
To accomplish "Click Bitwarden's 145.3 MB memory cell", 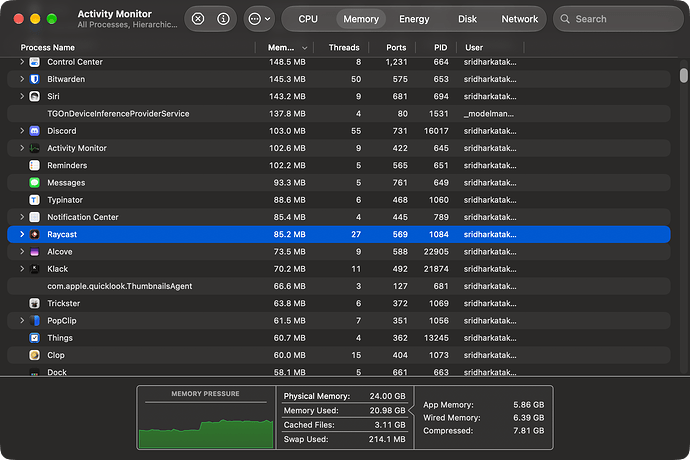I will pos(287,79).
